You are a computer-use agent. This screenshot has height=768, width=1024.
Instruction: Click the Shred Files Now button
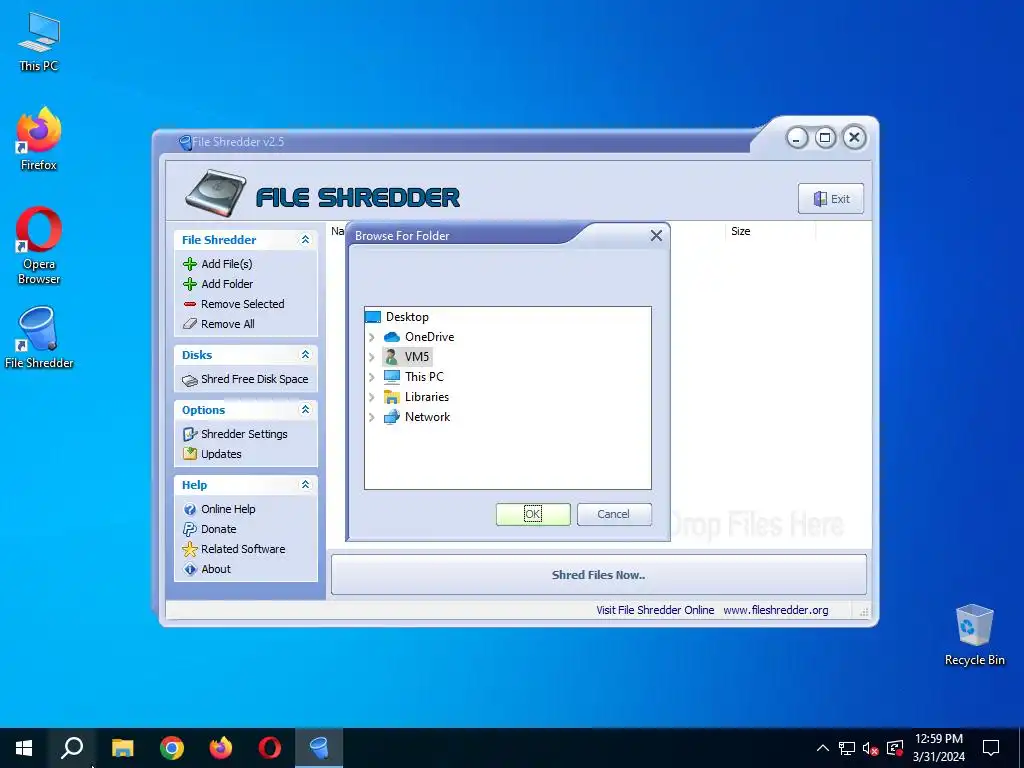coord(598,575)
